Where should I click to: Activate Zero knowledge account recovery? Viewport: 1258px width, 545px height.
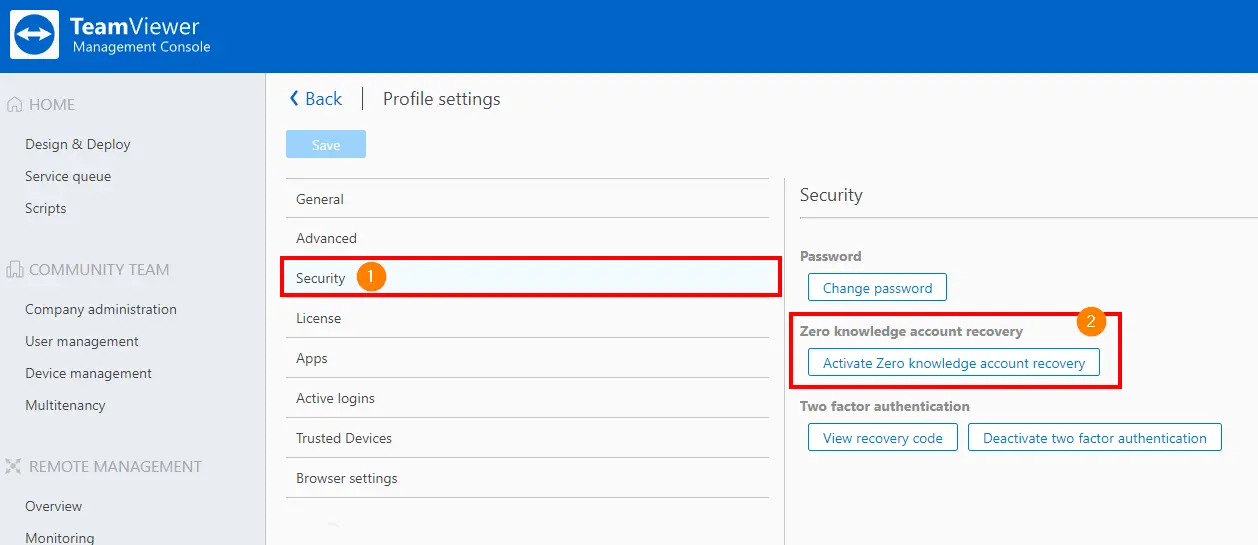954,362
